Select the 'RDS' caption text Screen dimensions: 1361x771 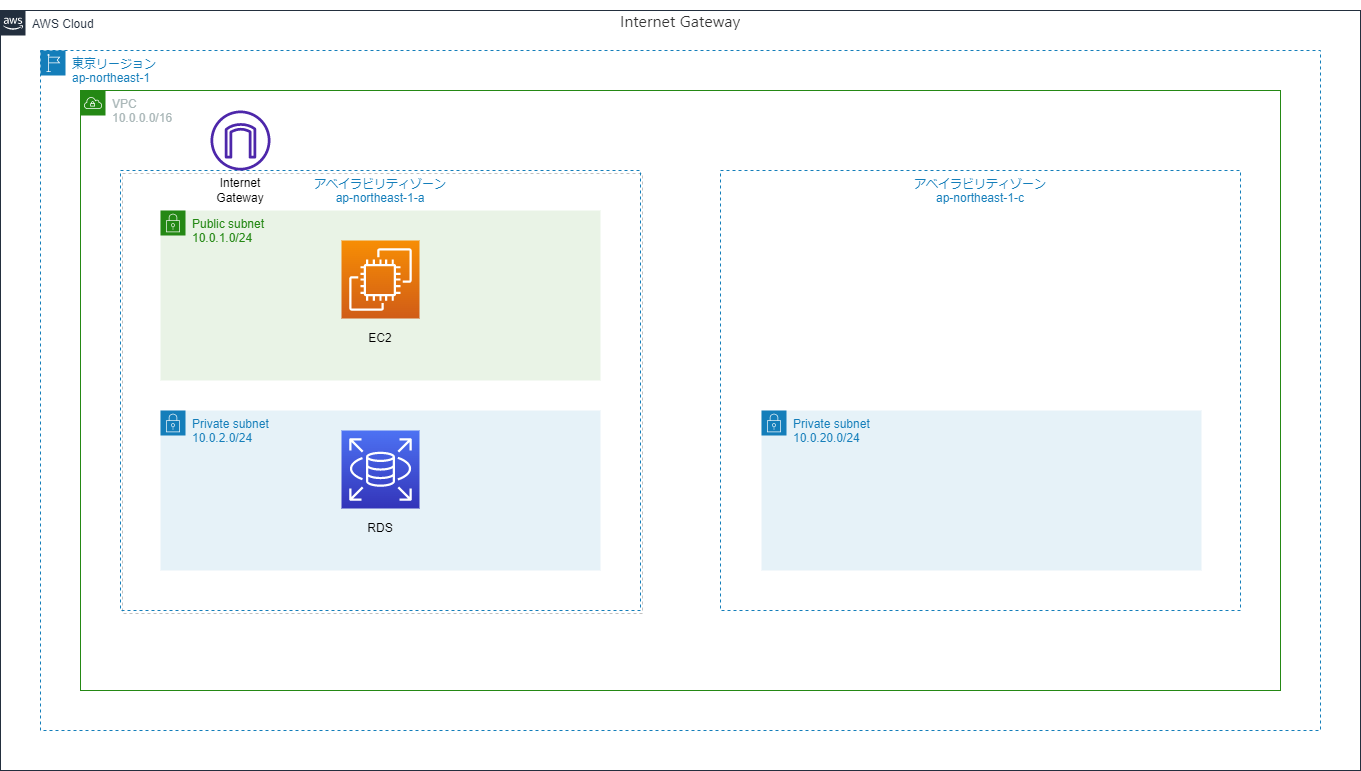point(380,528)
